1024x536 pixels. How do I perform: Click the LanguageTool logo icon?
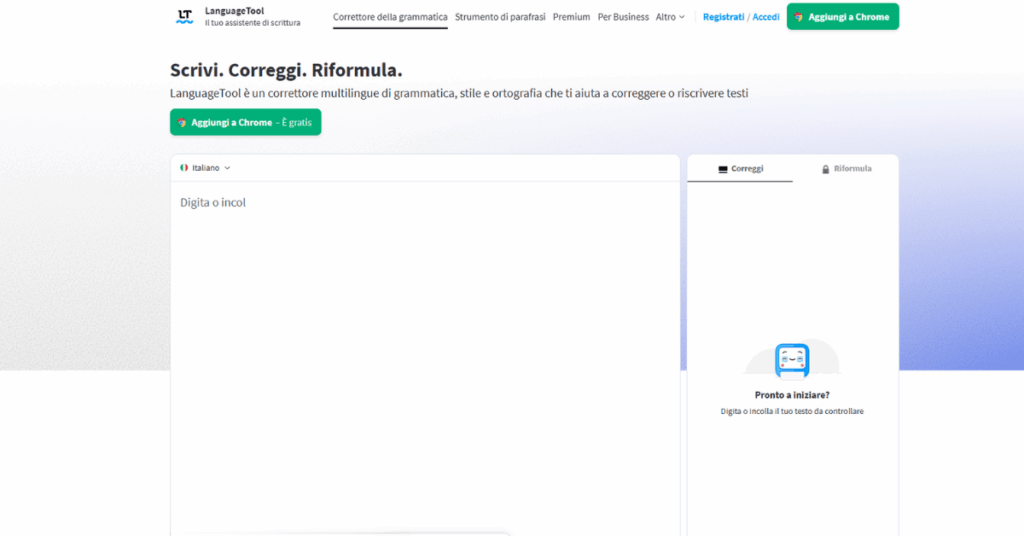point(184,16)
